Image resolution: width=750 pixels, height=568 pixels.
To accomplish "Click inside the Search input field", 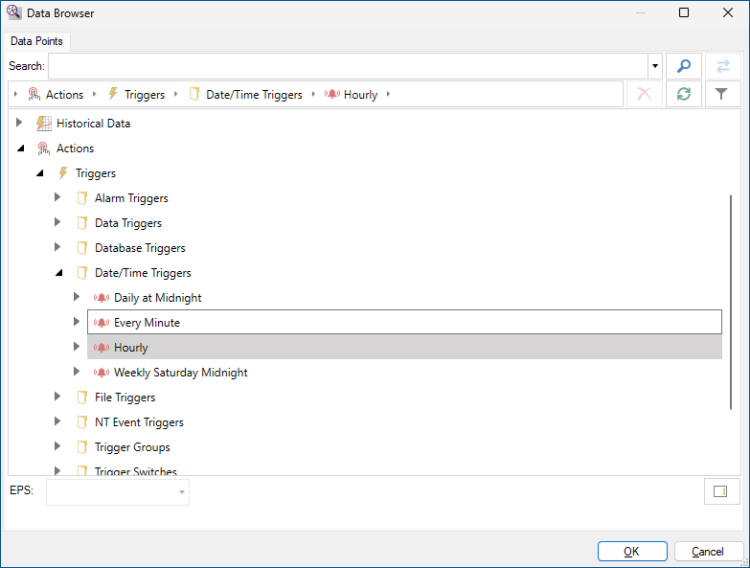I will pyautogui.click(x=348, y=66).
